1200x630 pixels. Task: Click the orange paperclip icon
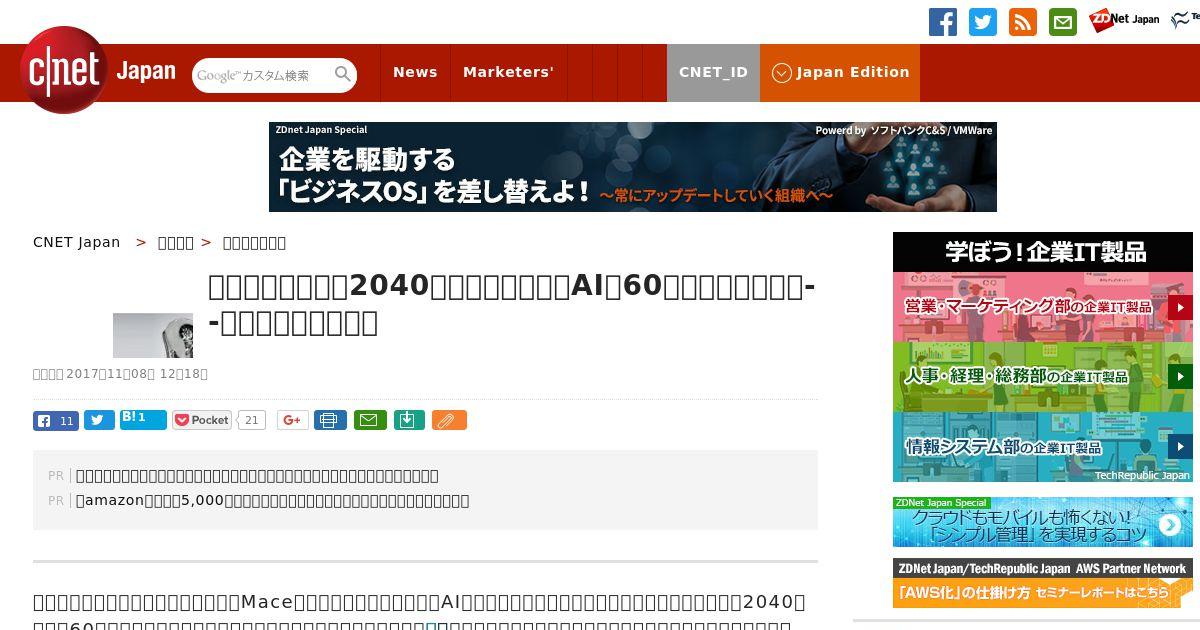click(x=449, y=420)
